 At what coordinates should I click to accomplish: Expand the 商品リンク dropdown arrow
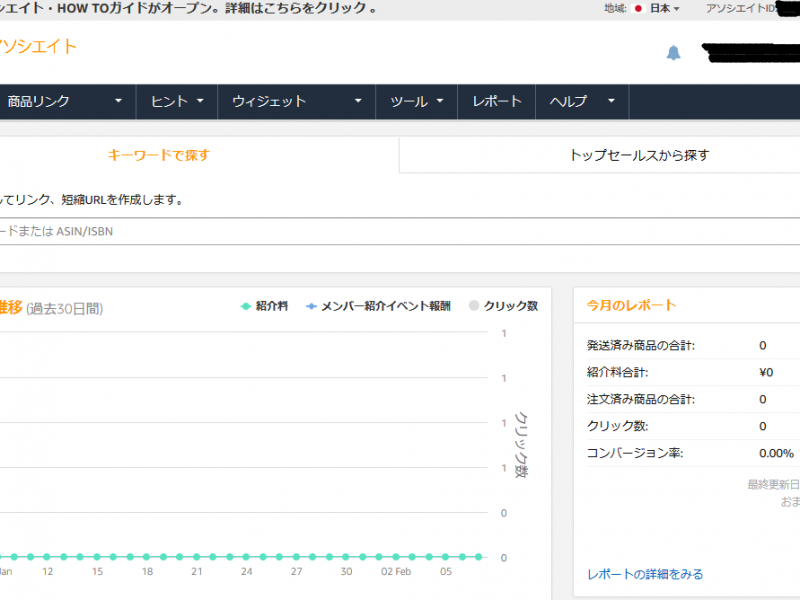click(x=118, y=101)
